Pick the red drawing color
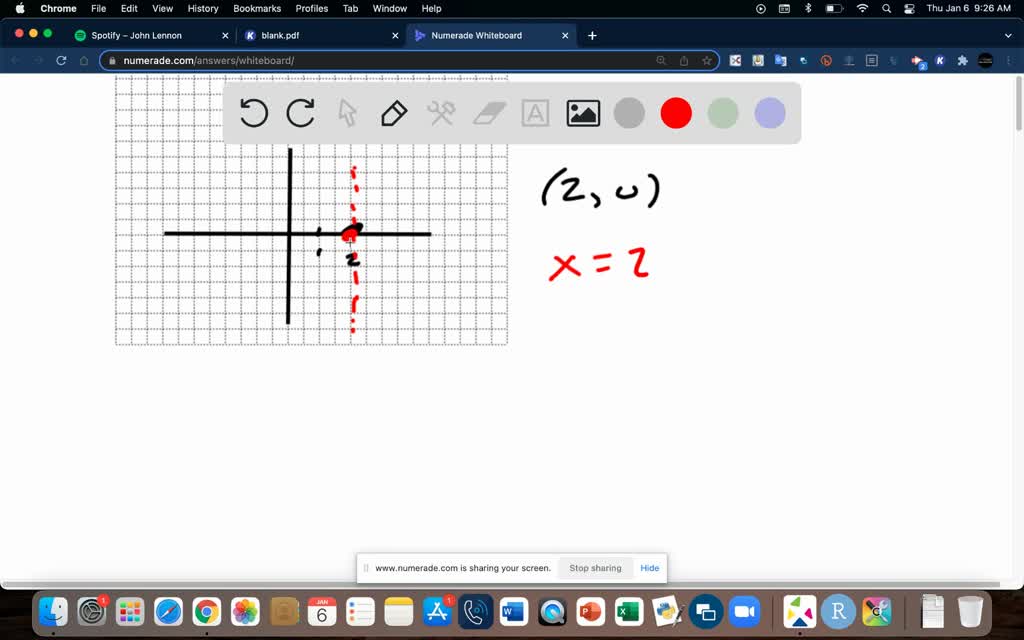The height and width of the screenshot is (640, 1024). tap(675, 113)
